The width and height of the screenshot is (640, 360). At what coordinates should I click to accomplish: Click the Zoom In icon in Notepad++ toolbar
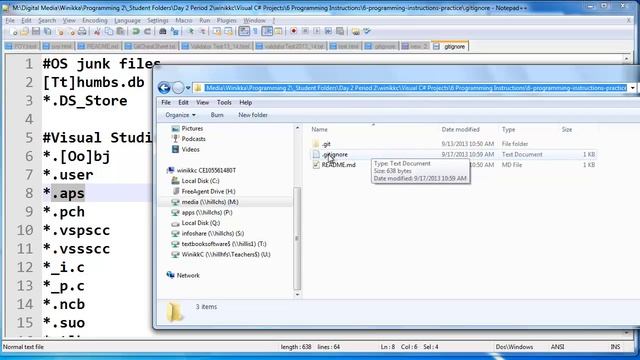point(191,31)
